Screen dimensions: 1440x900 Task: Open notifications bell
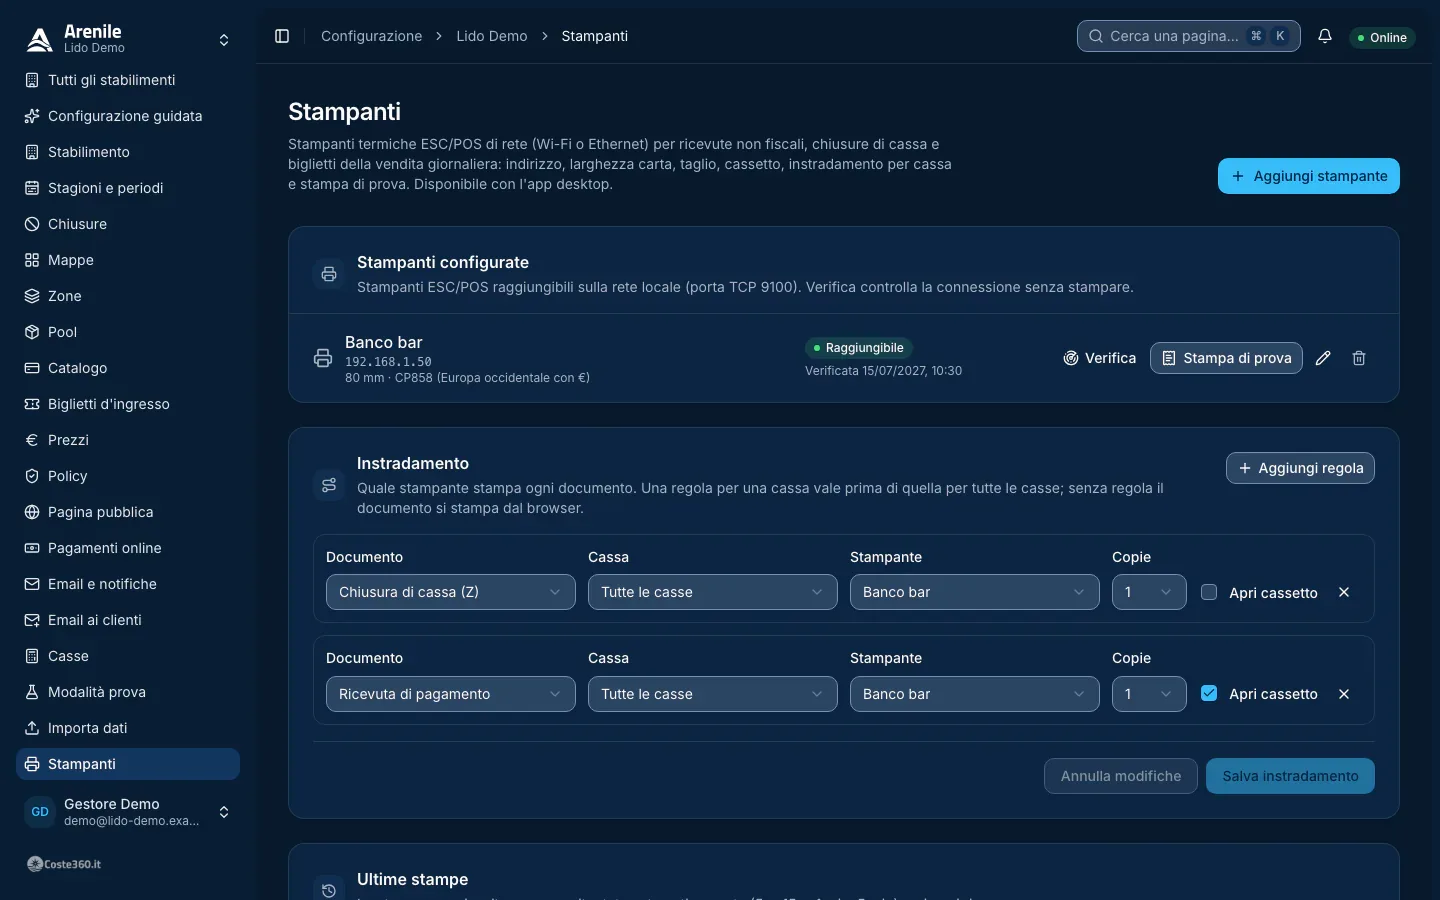point(1325,36)
